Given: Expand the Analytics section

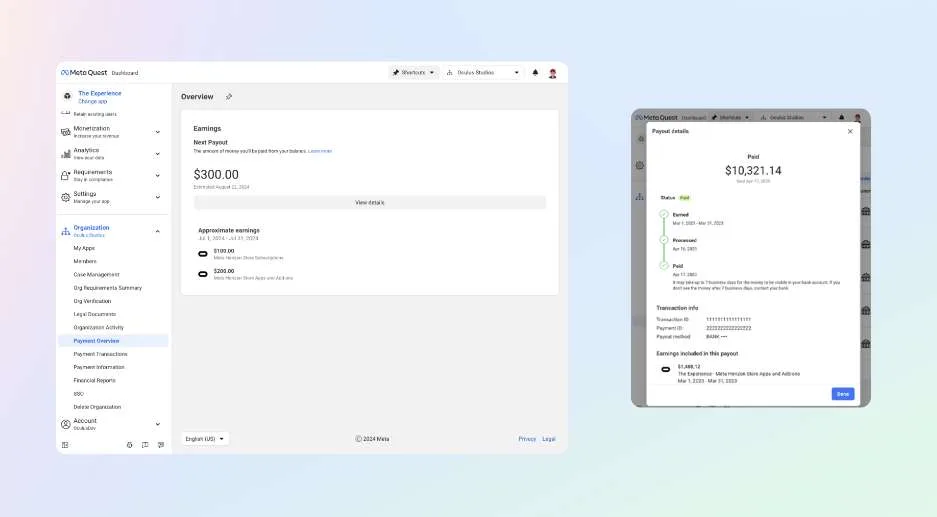Looking at the screenshot, I should tap(158, 154).
